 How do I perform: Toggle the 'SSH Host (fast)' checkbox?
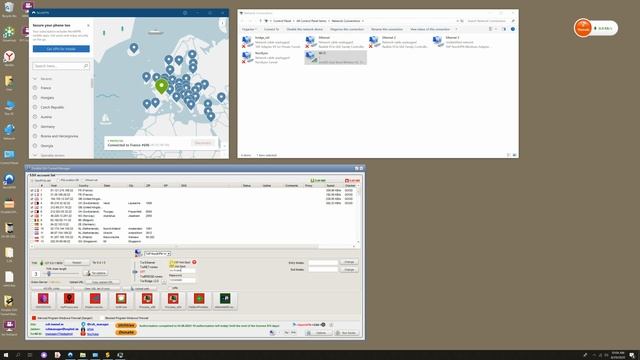[x=172, y=262]
